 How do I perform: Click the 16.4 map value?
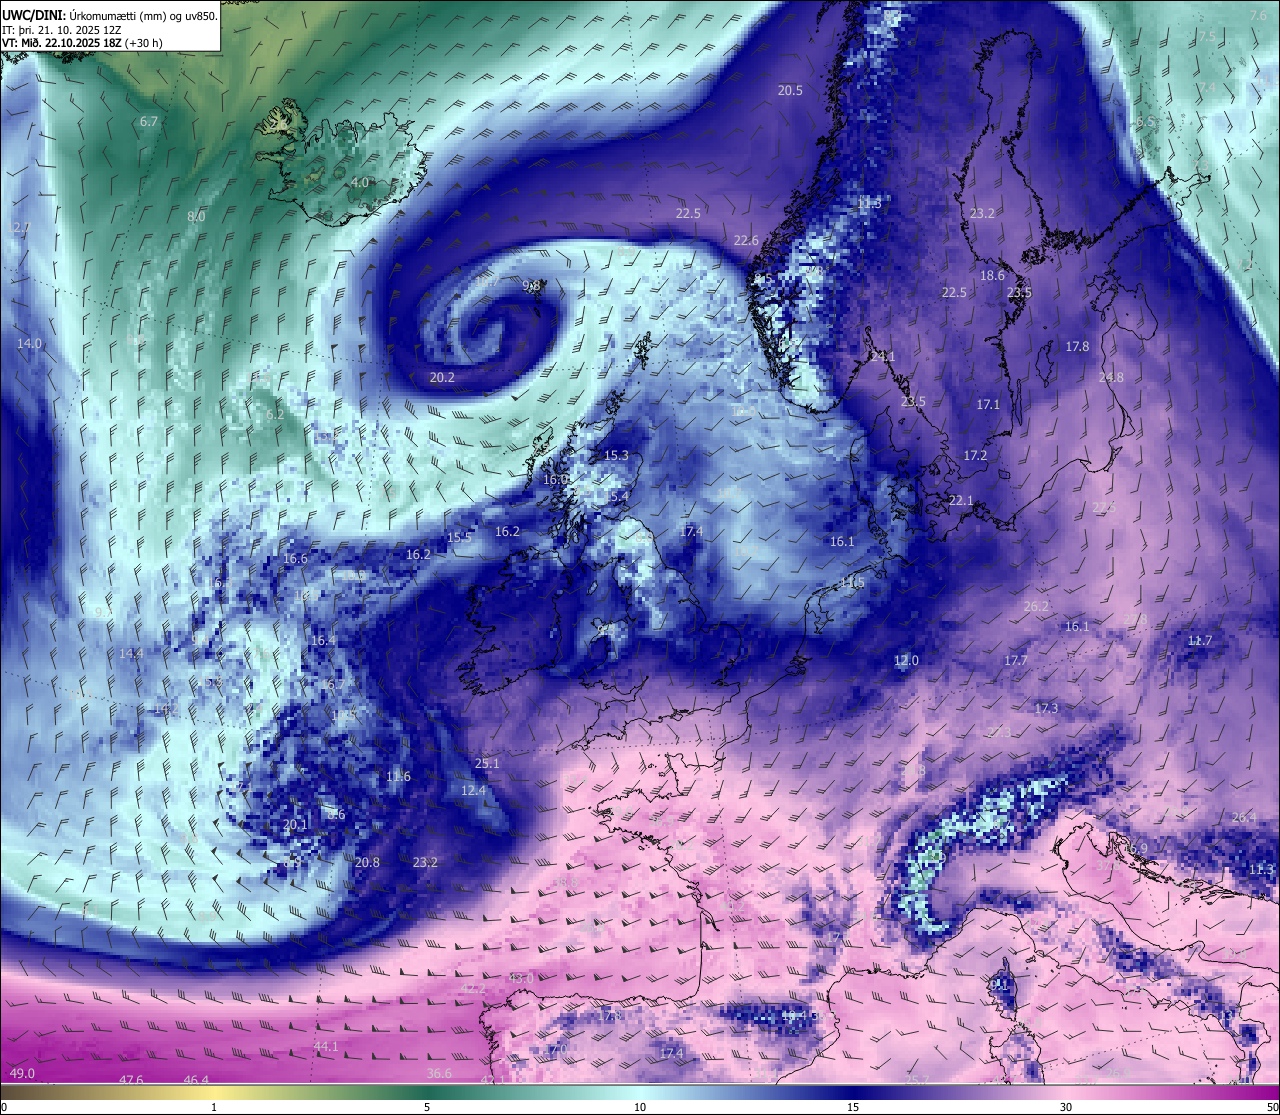tap(323, 640)
